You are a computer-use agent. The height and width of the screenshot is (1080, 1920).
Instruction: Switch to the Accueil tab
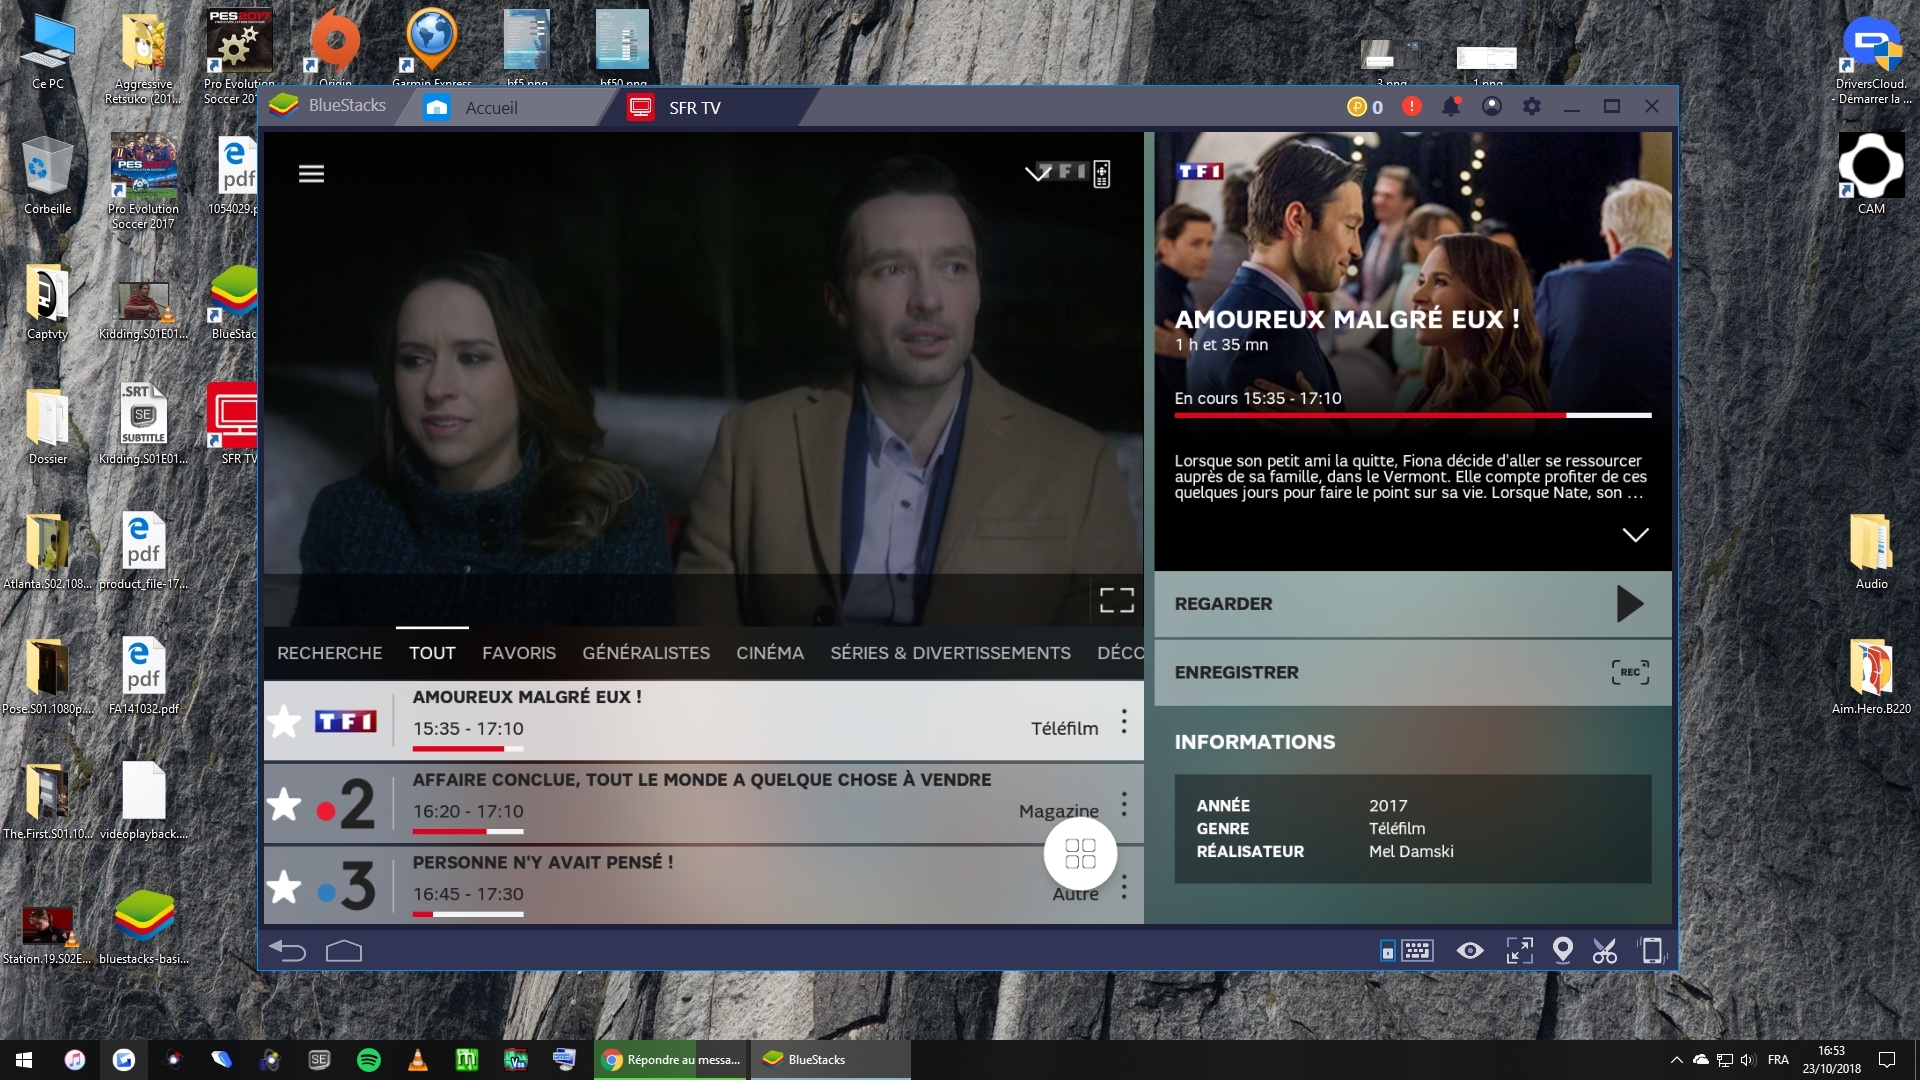point(490,108)
